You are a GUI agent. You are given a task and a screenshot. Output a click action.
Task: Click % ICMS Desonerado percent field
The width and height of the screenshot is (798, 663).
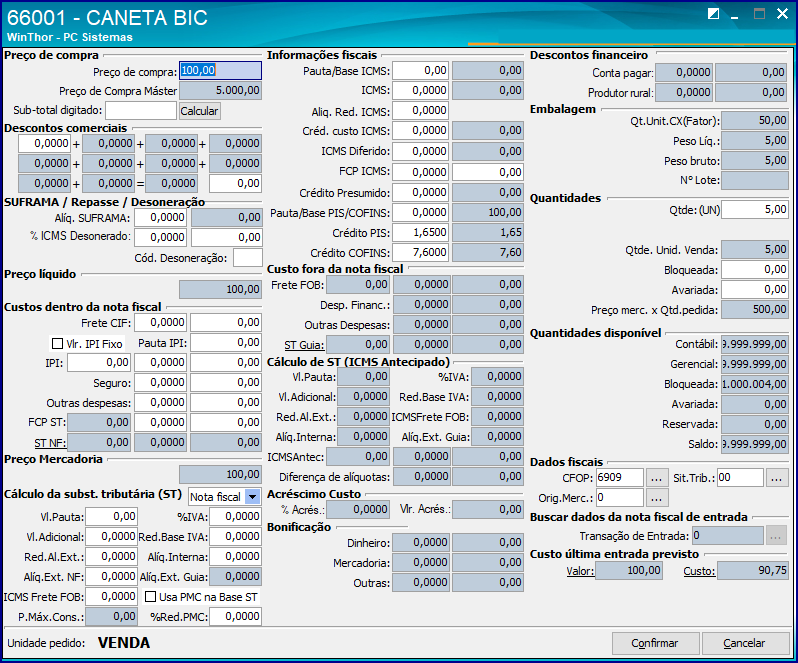coord(161,237)
